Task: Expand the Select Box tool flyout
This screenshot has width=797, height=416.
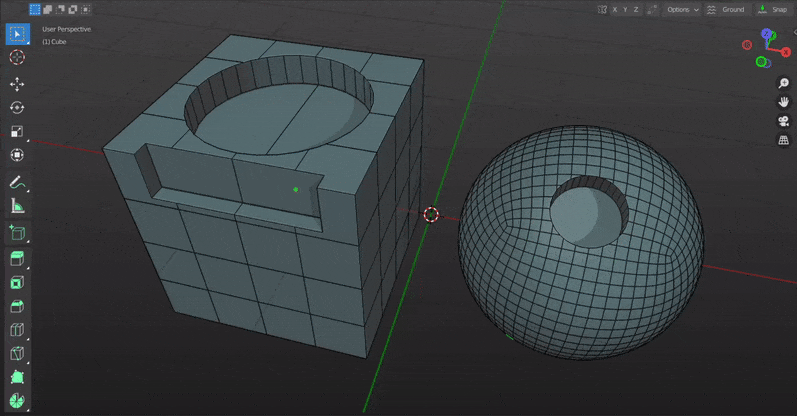Action: click(x=28, y=44)
